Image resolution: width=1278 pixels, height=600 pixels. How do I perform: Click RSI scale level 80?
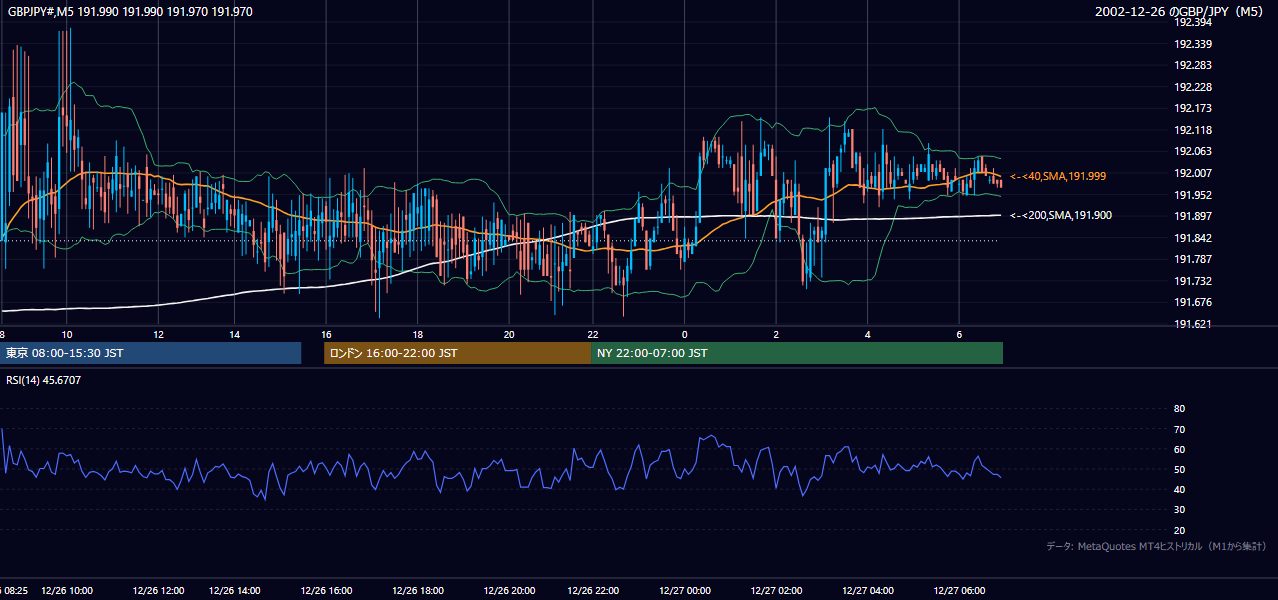(x=1179, y=409)
